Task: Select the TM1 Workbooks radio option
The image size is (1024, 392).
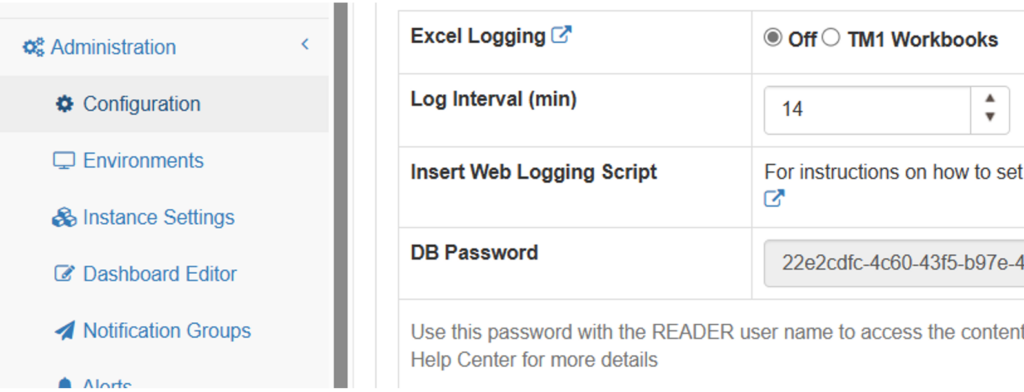Action: click(x=831, y=39)
